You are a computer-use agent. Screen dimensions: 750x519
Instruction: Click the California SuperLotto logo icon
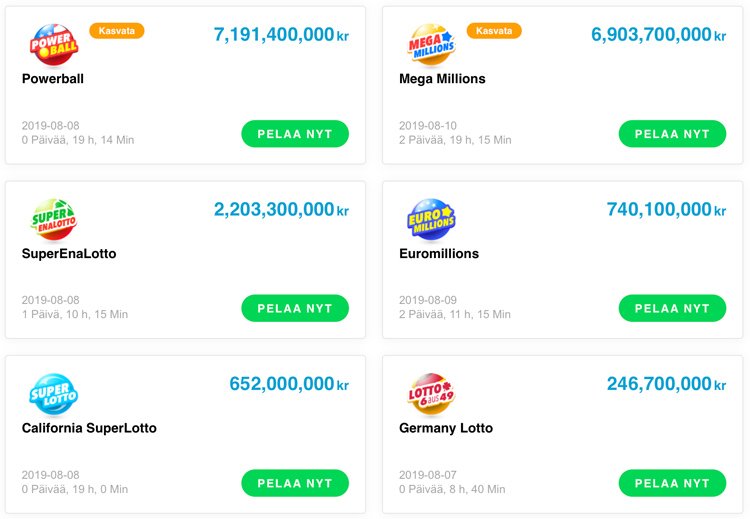(x=53, y=394)
